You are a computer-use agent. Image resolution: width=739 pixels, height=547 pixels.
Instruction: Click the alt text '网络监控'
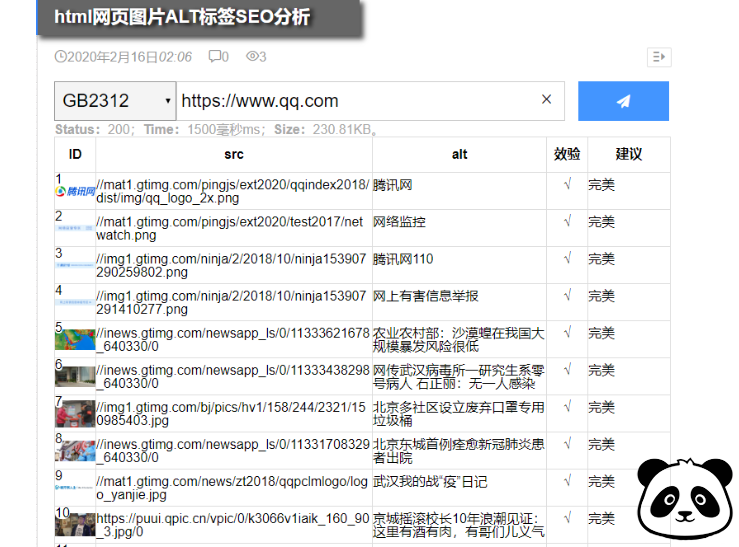[x=399, y=222]
